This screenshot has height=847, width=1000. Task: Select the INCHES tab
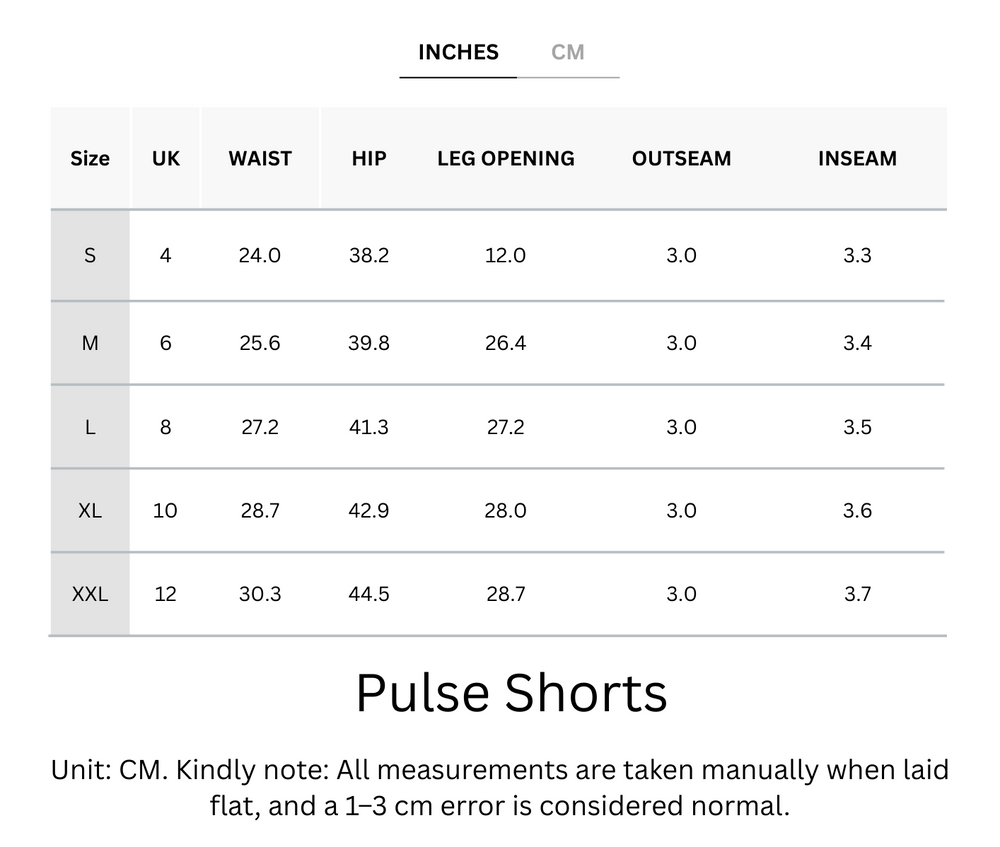coord(457,52)
